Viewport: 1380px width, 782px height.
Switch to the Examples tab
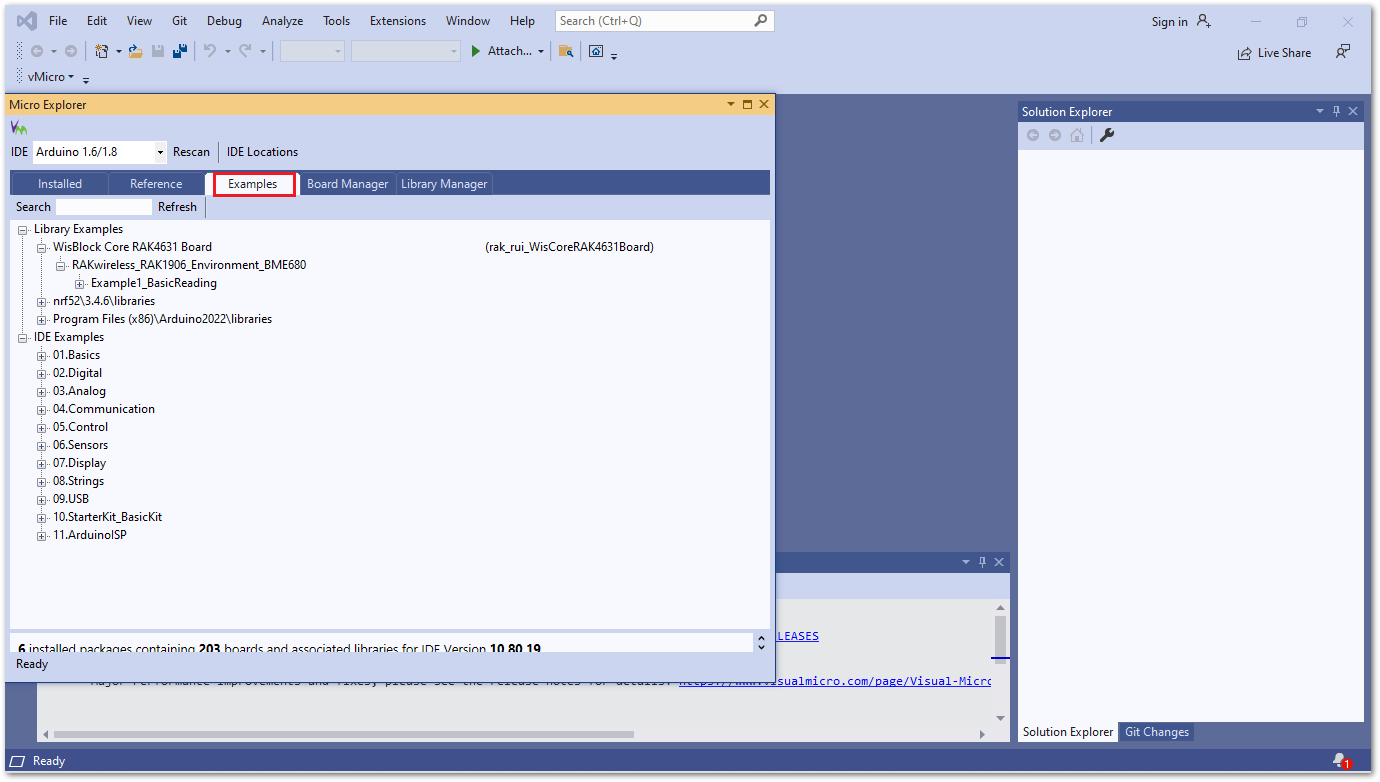point(253,184)
